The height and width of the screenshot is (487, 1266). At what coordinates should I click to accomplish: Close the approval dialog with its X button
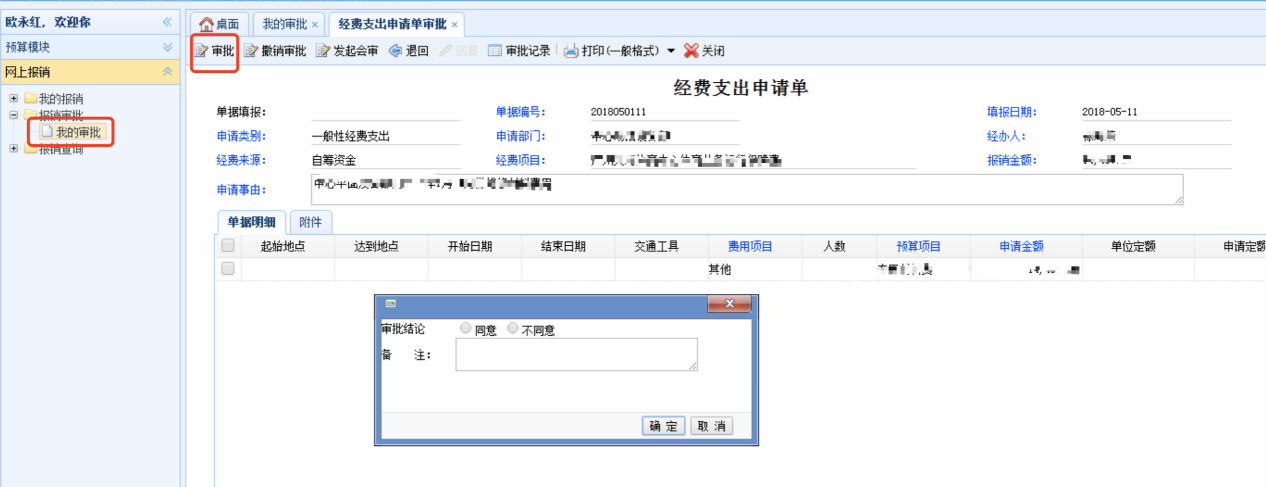pyautogui.click(x=730, y=303)
